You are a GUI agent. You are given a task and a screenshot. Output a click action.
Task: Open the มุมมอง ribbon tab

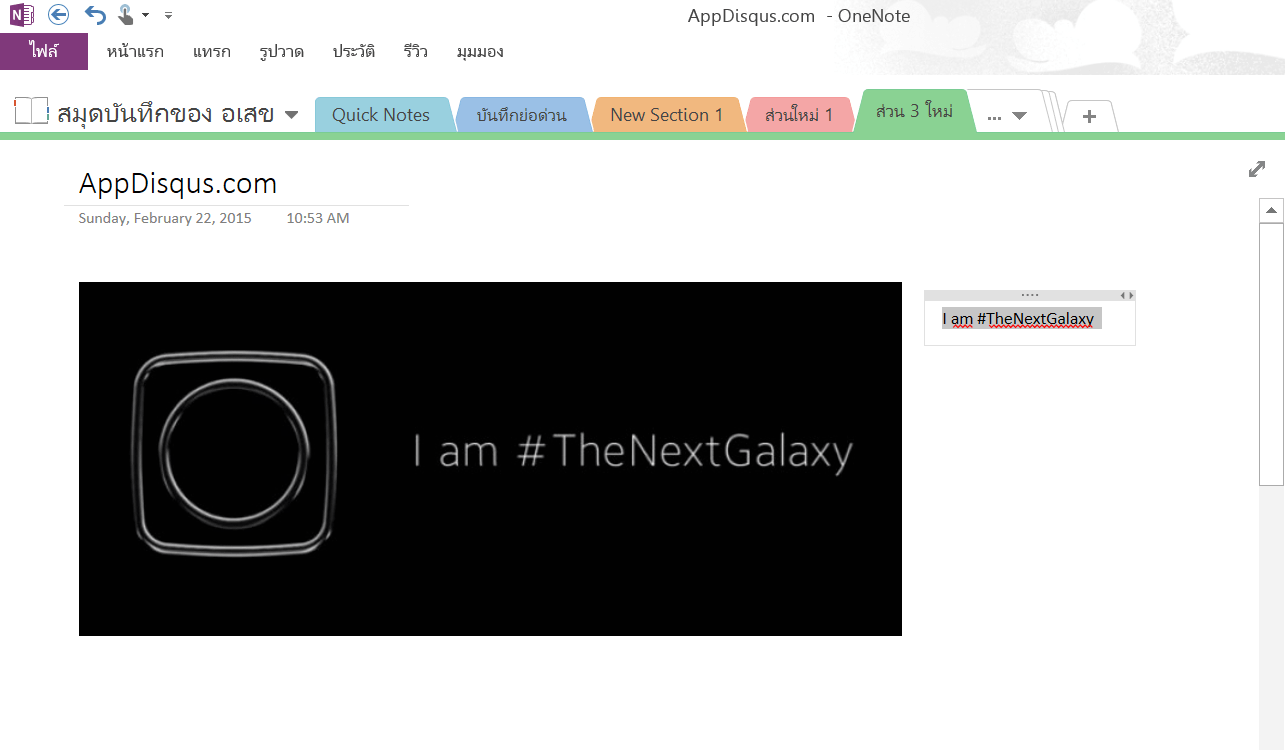click(x=480, y=52)
